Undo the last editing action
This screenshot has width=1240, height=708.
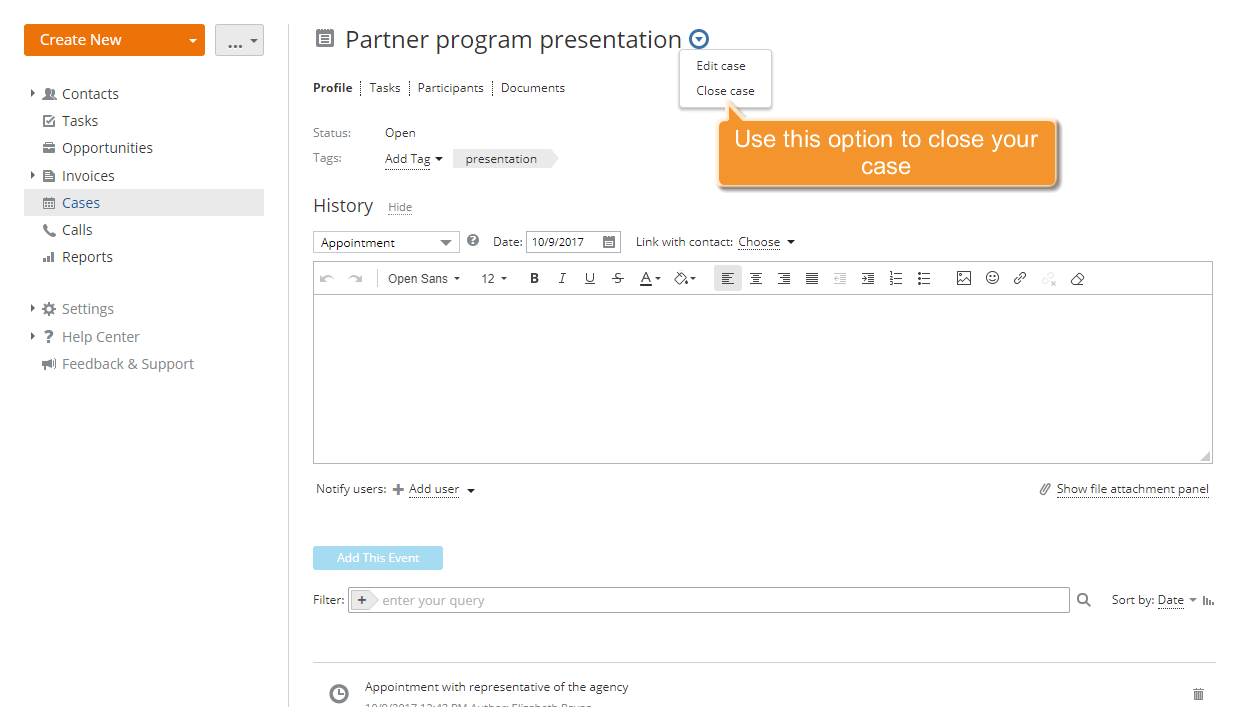coord(327,278)
